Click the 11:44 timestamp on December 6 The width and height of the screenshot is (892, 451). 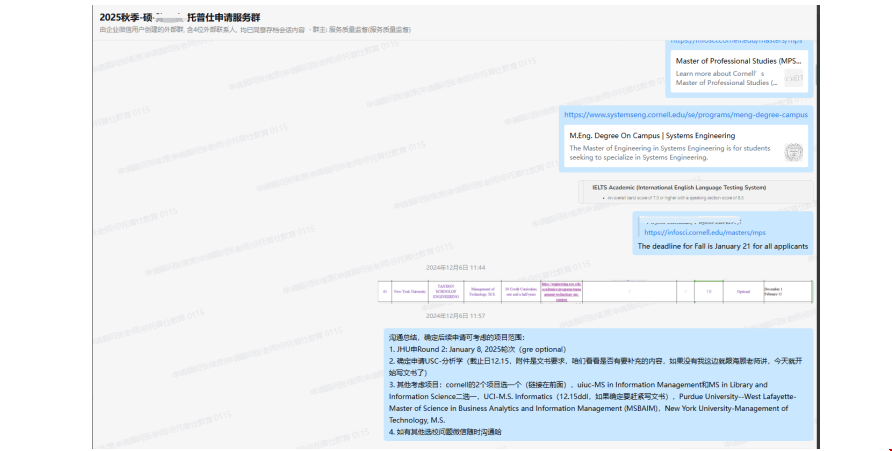455,268
